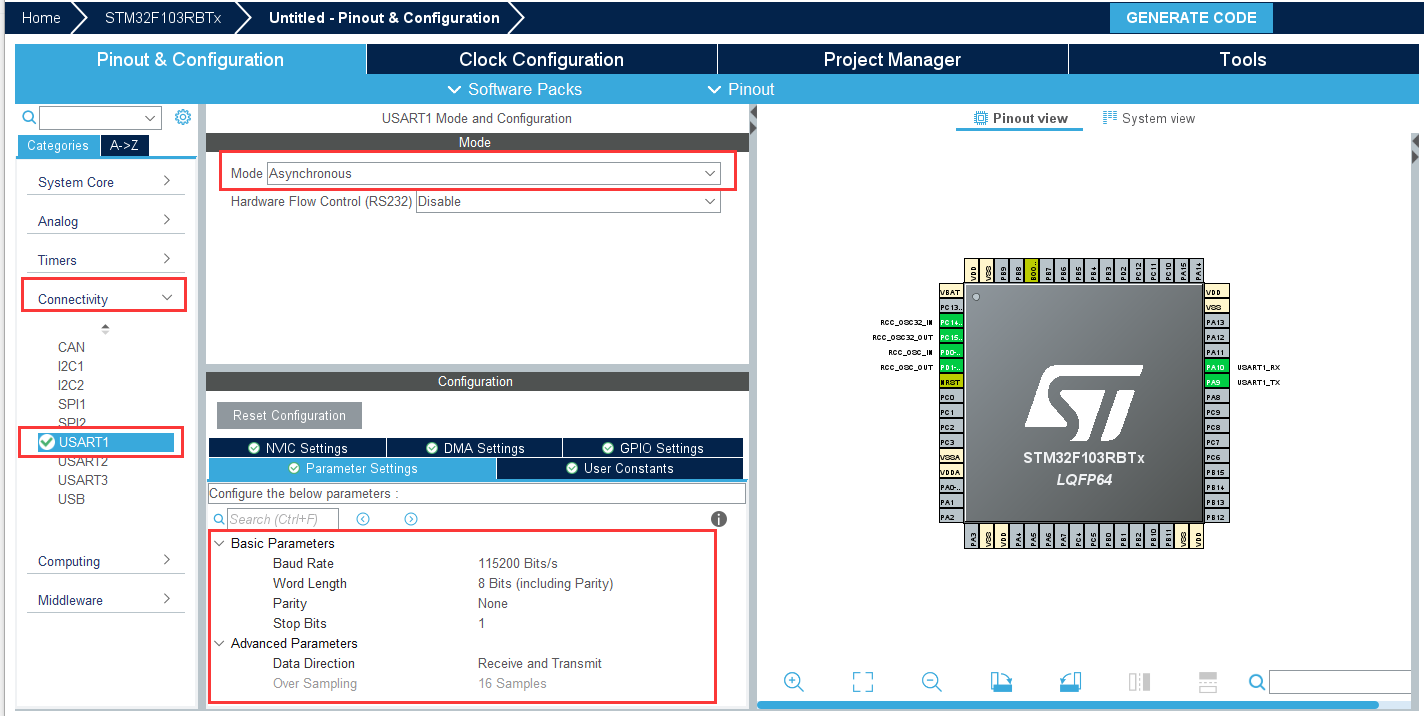Rotate chip clockwise icon
1424x716 pixels.
[x=1001, y=682]
